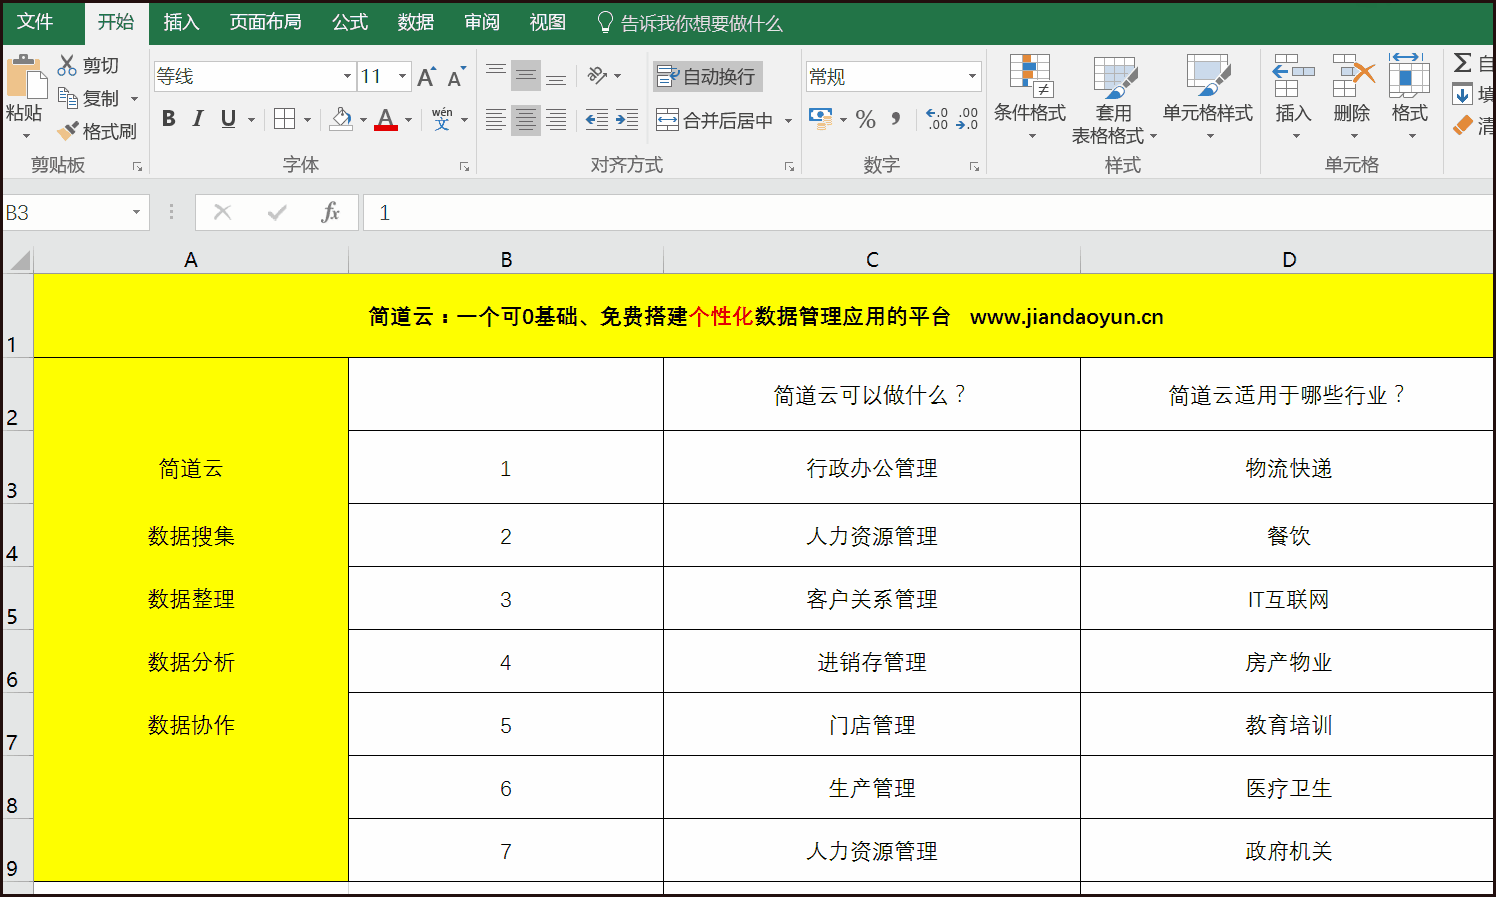Select column C header
Screen dimensions: 1496x897
872,260
